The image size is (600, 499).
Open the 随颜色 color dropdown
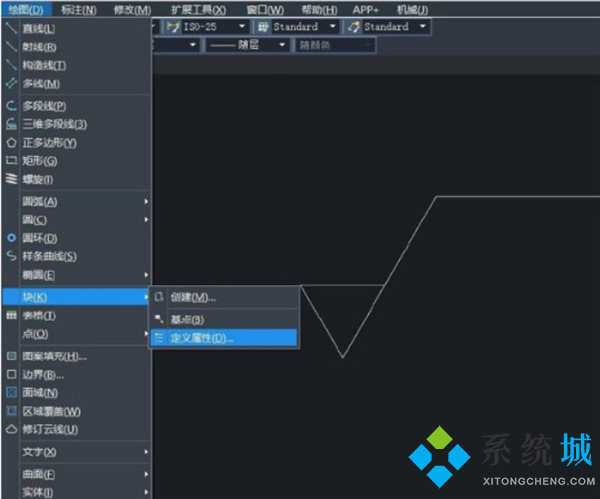point(369,45)
